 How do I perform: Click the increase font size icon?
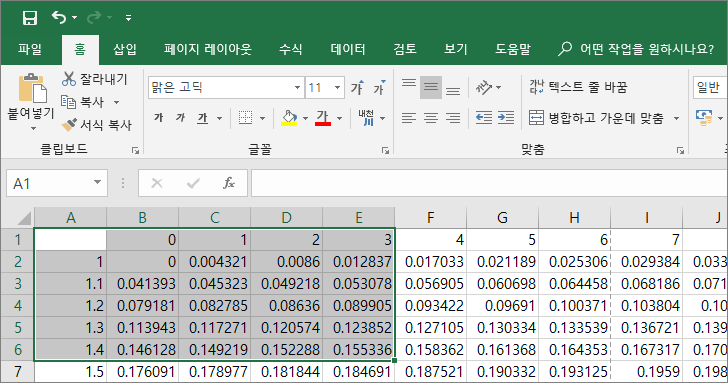[358, 87]
